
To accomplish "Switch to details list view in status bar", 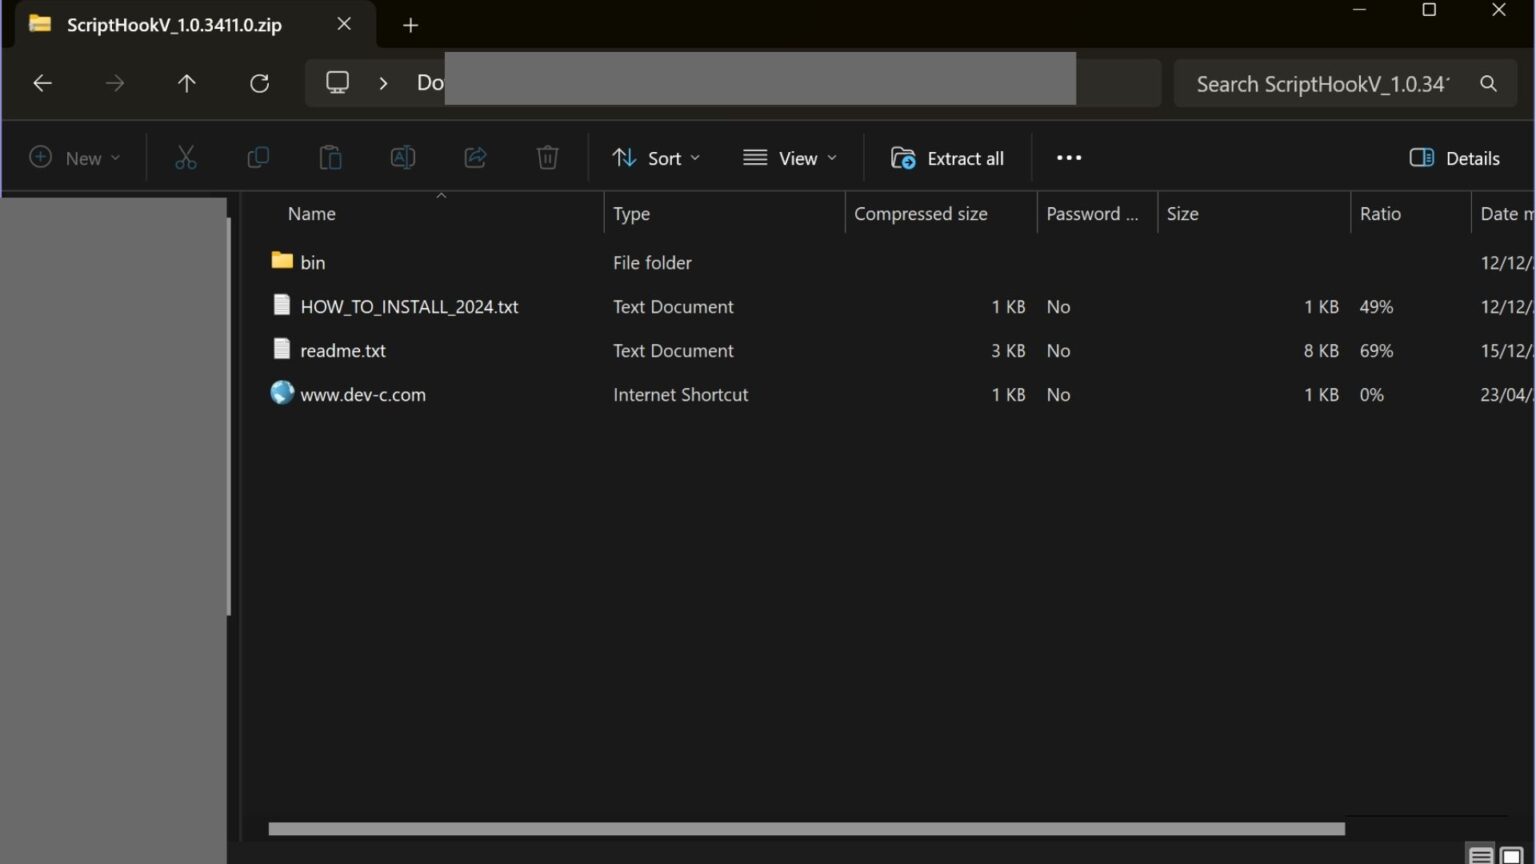I will pos(1481,855).
